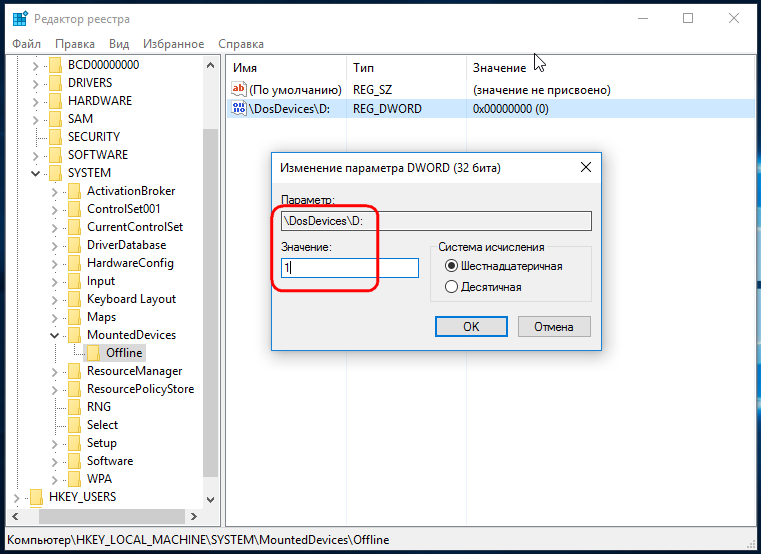The width and height of the screenshot is (761, 554).
Task: Close the DWORD edit dialog
Action: pyautogui.click(x=586, y=168)
